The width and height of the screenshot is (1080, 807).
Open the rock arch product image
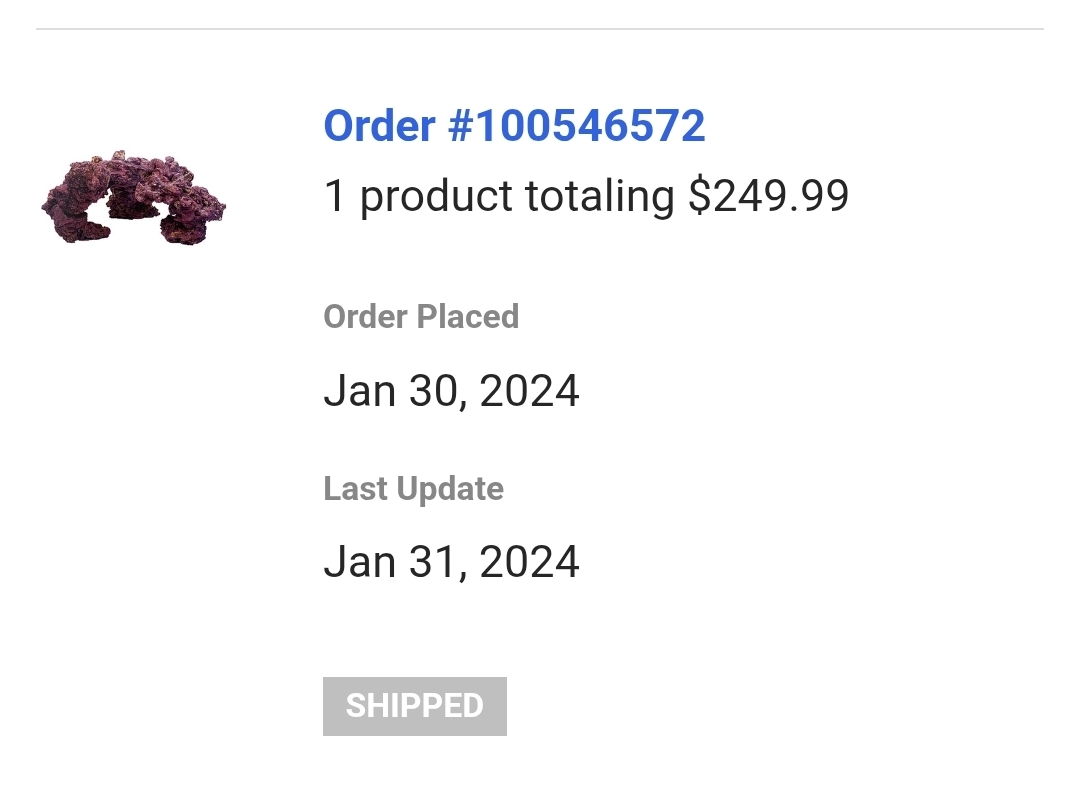133,198
